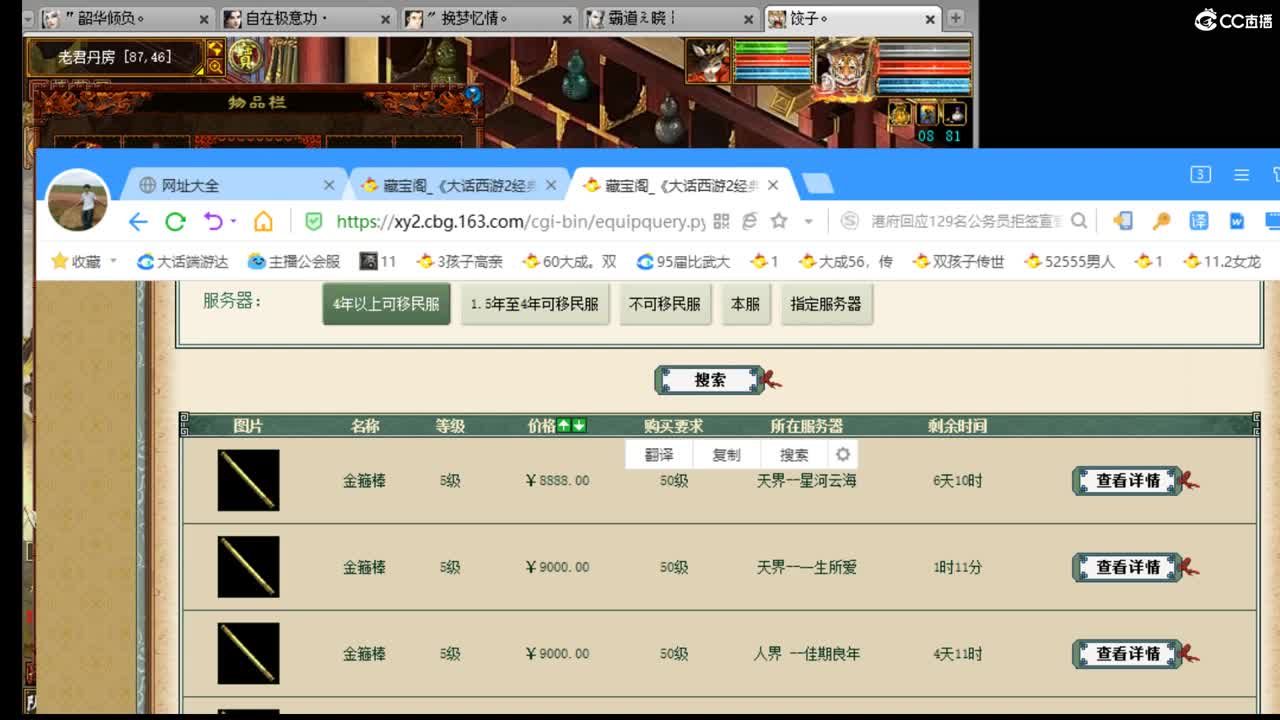Add a new game window tab with plus

[955, 18]
